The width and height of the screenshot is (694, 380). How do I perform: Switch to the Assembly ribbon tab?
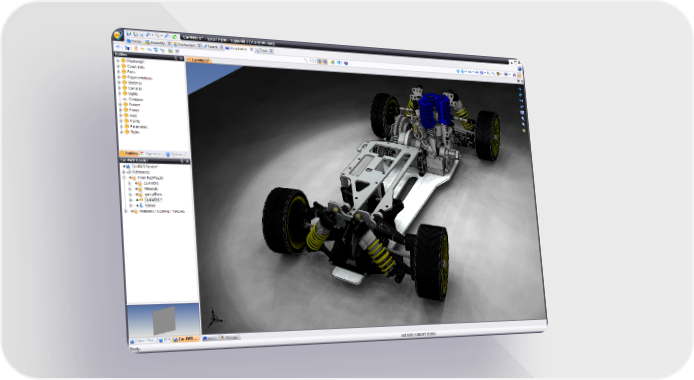click(x=156, y=42)
